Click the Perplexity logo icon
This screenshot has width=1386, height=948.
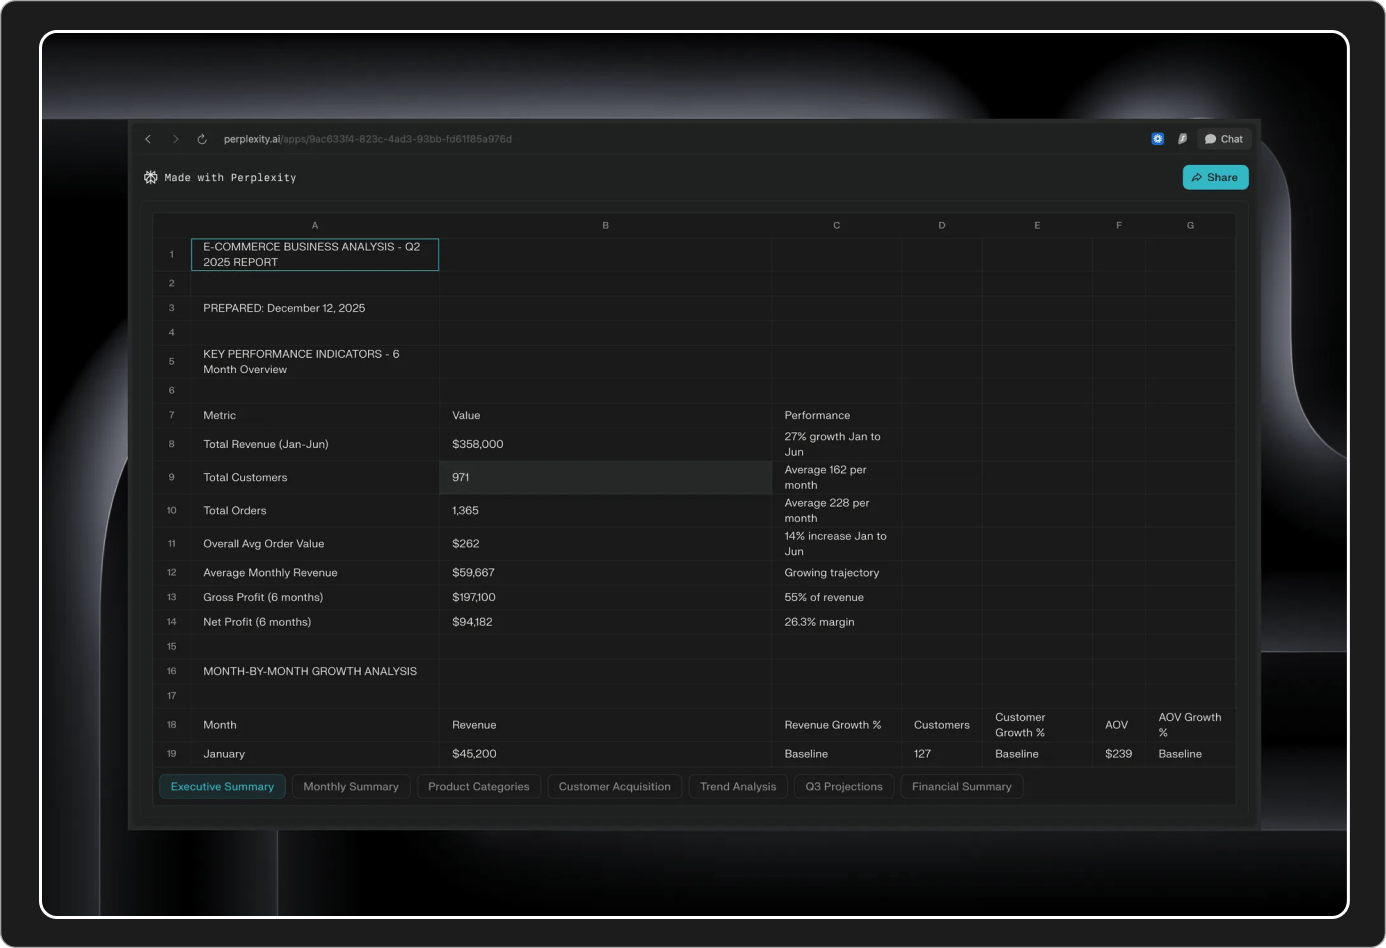pyautogui.click(x=151, y=177)
